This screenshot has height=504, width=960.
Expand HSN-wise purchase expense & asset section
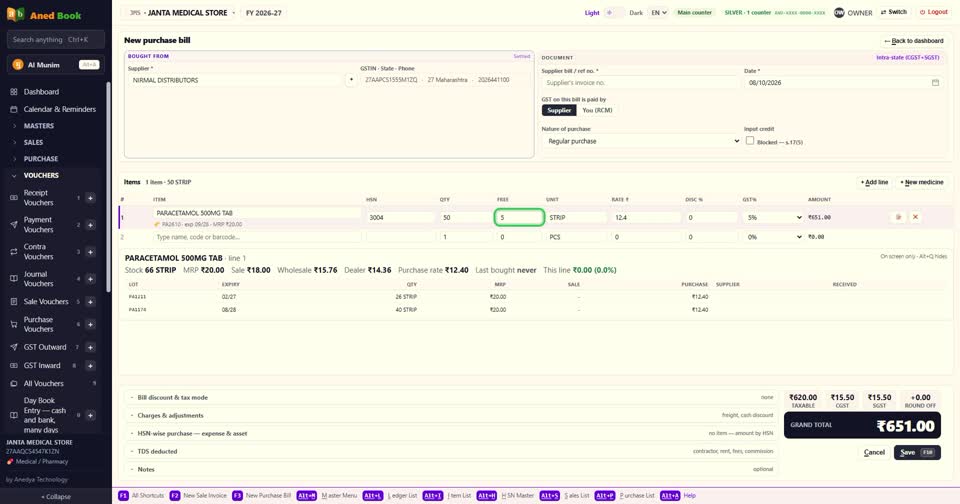(451, 434)
